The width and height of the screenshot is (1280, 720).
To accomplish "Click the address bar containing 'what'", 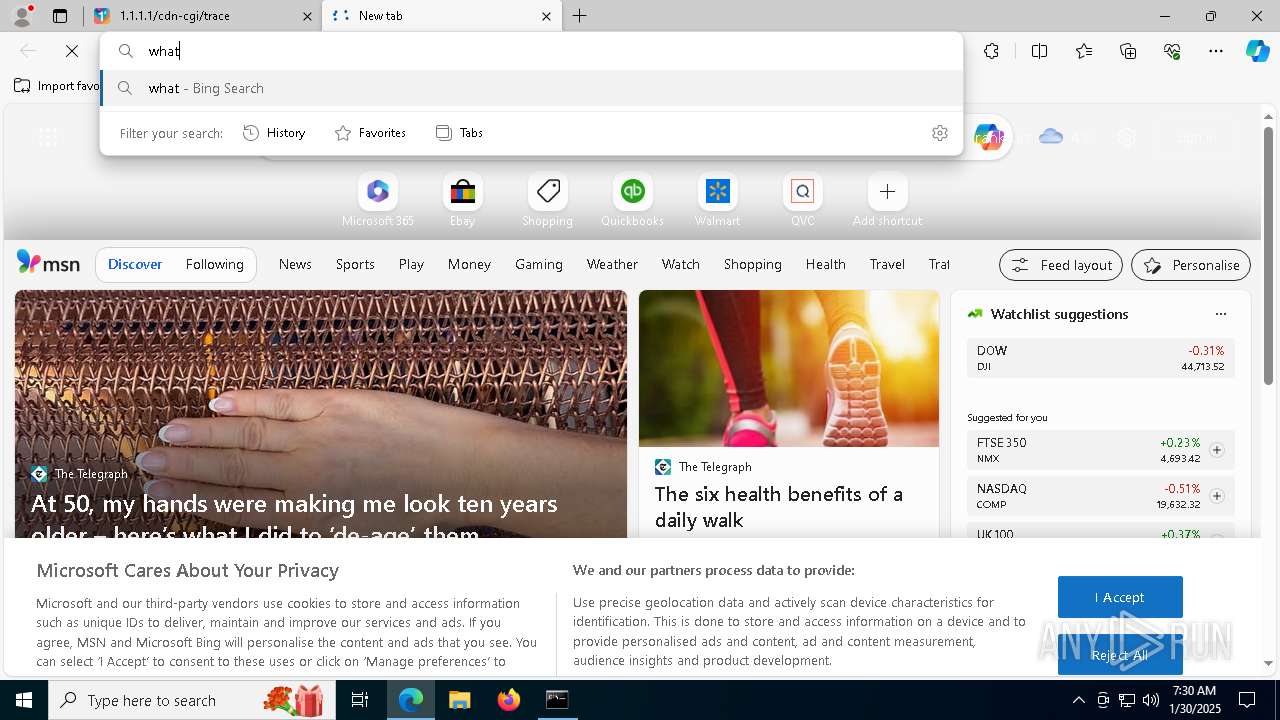I will (x=532, y=51).
